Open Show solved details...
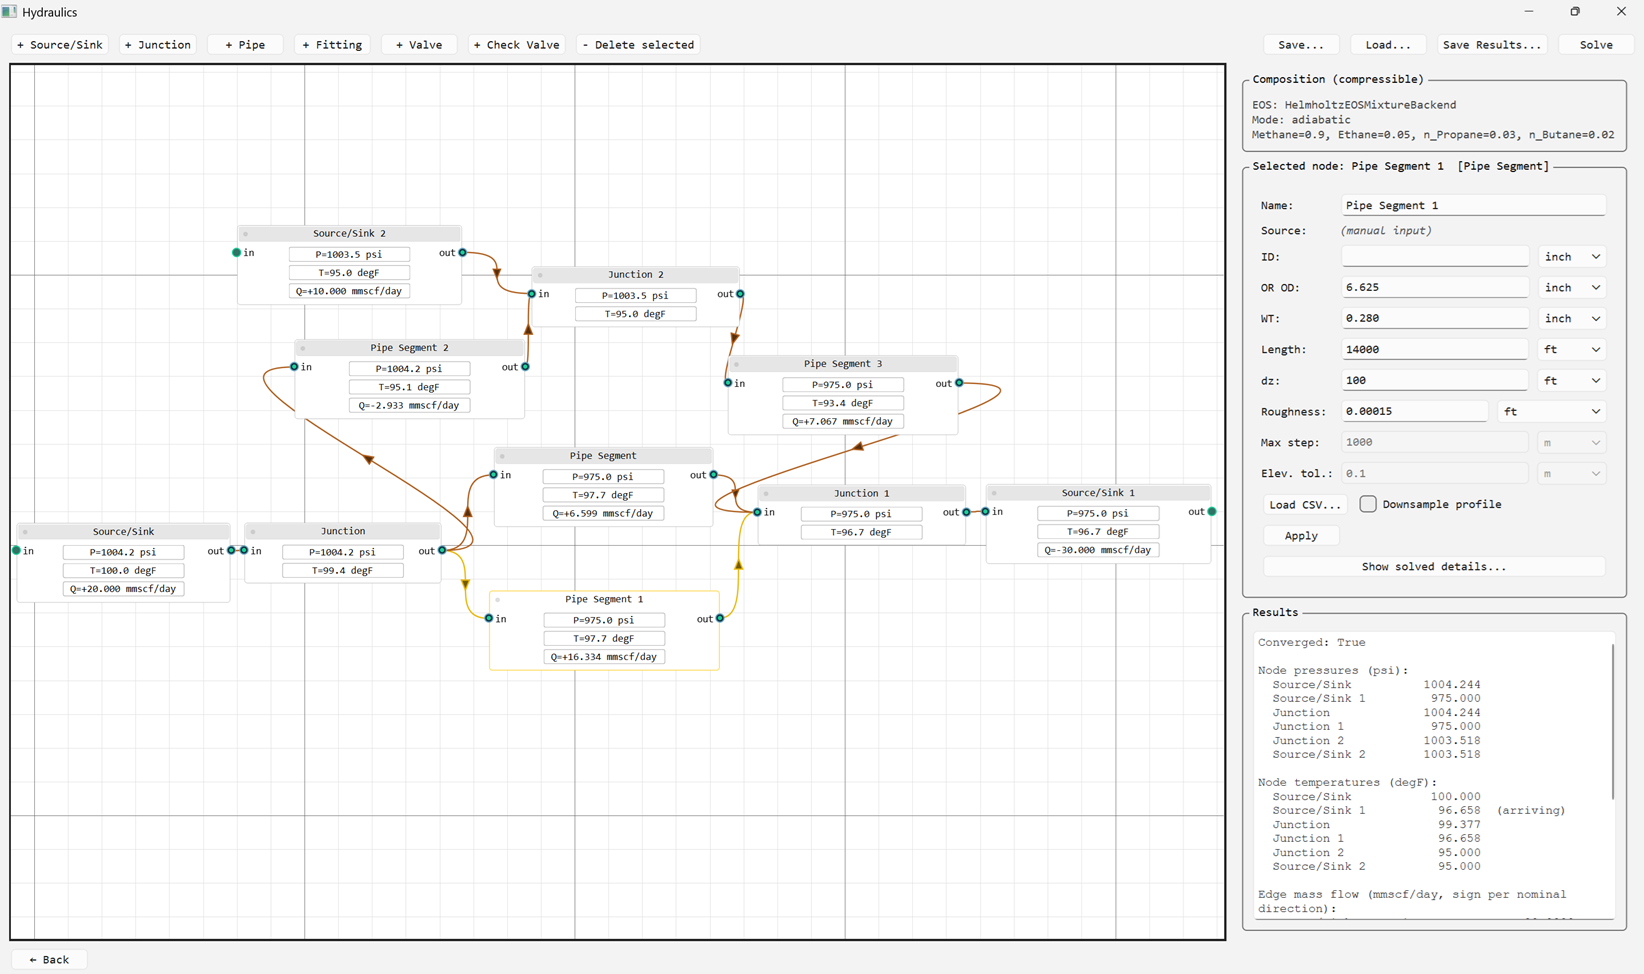 click(x=1434, y=567)
